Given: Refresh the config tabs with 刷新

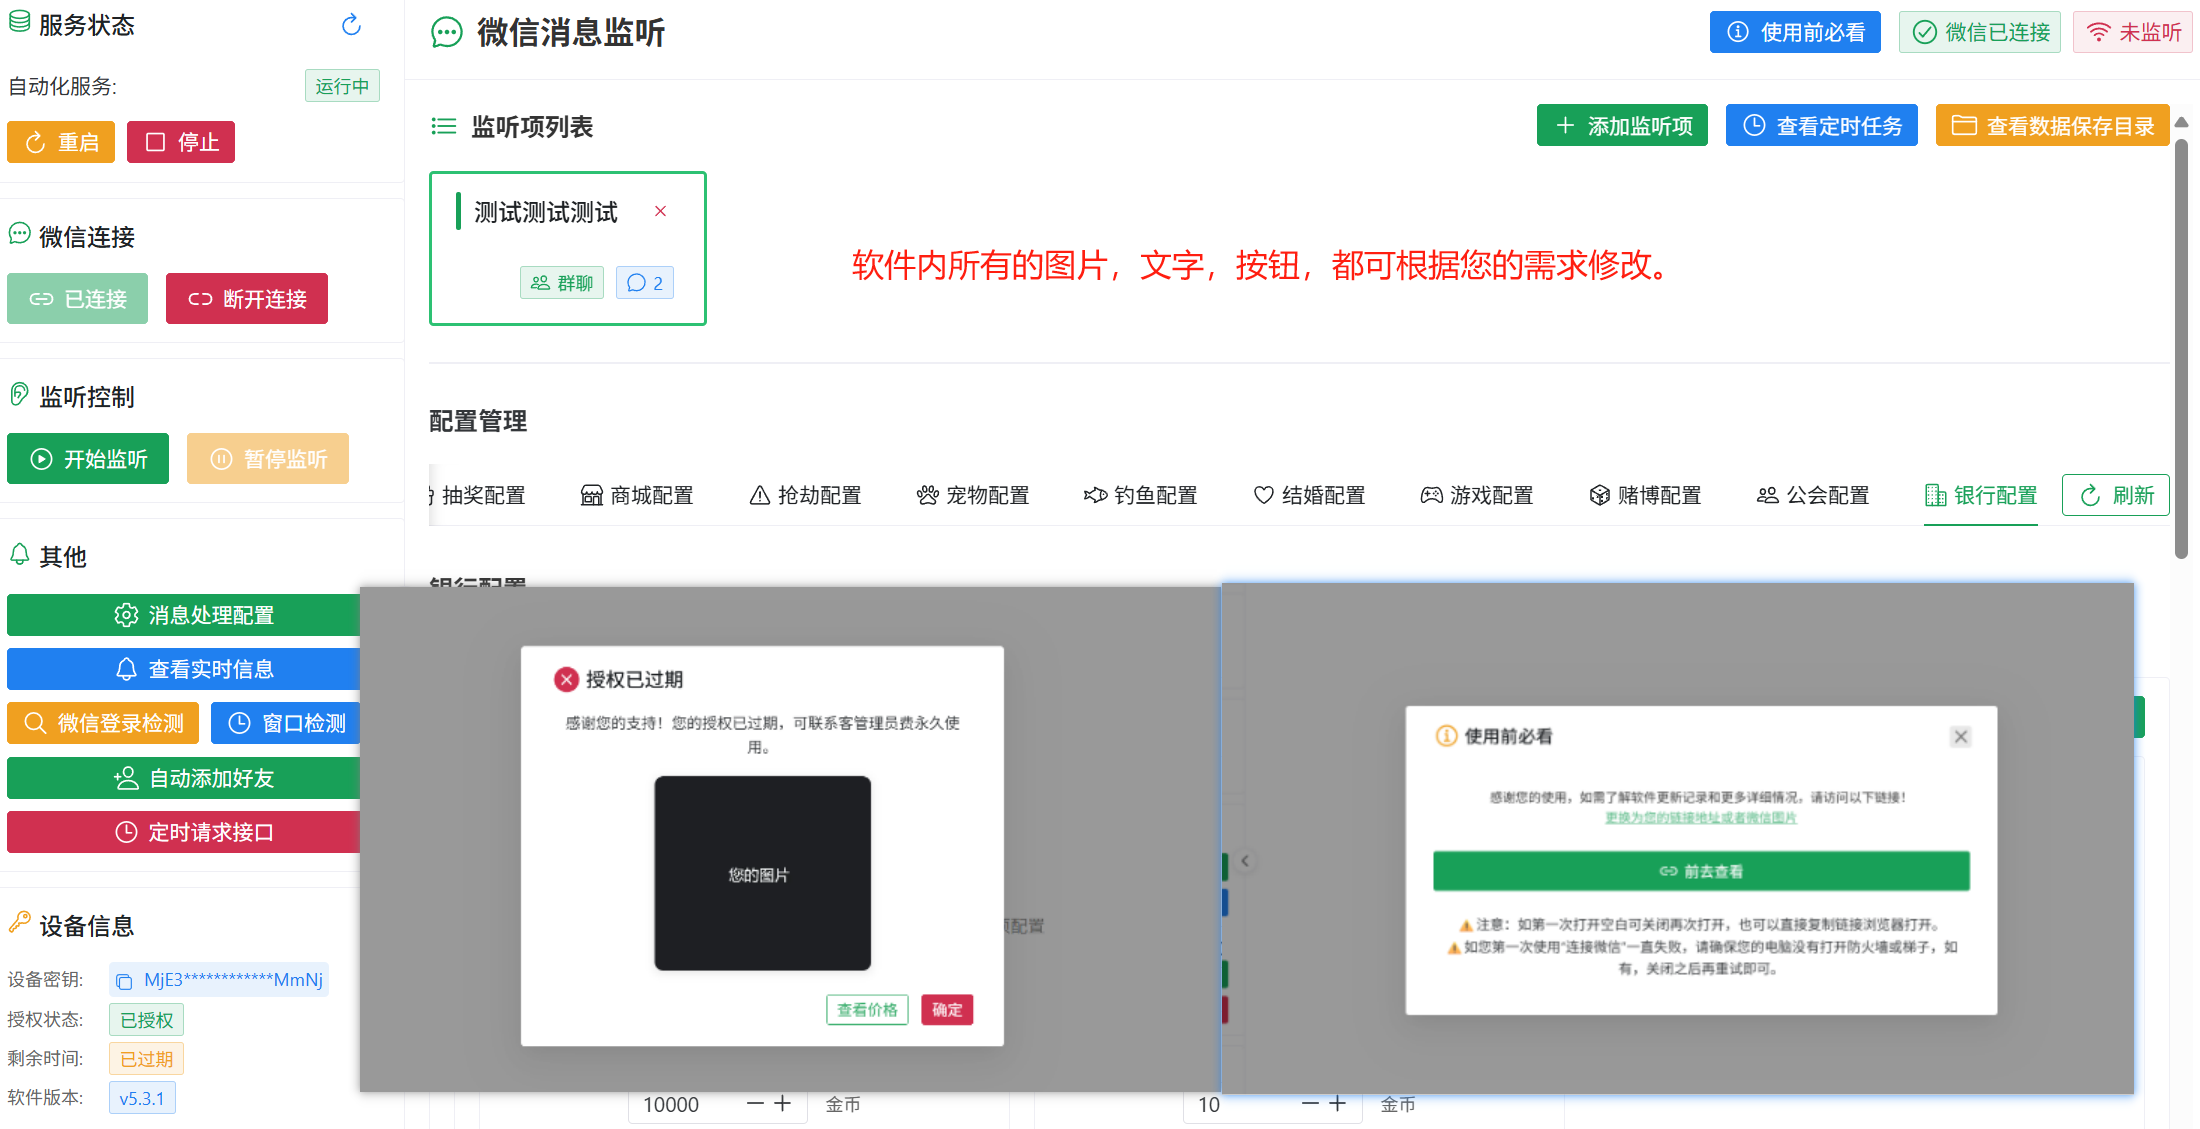Looking at the screenshot, I should [2115, 494].
